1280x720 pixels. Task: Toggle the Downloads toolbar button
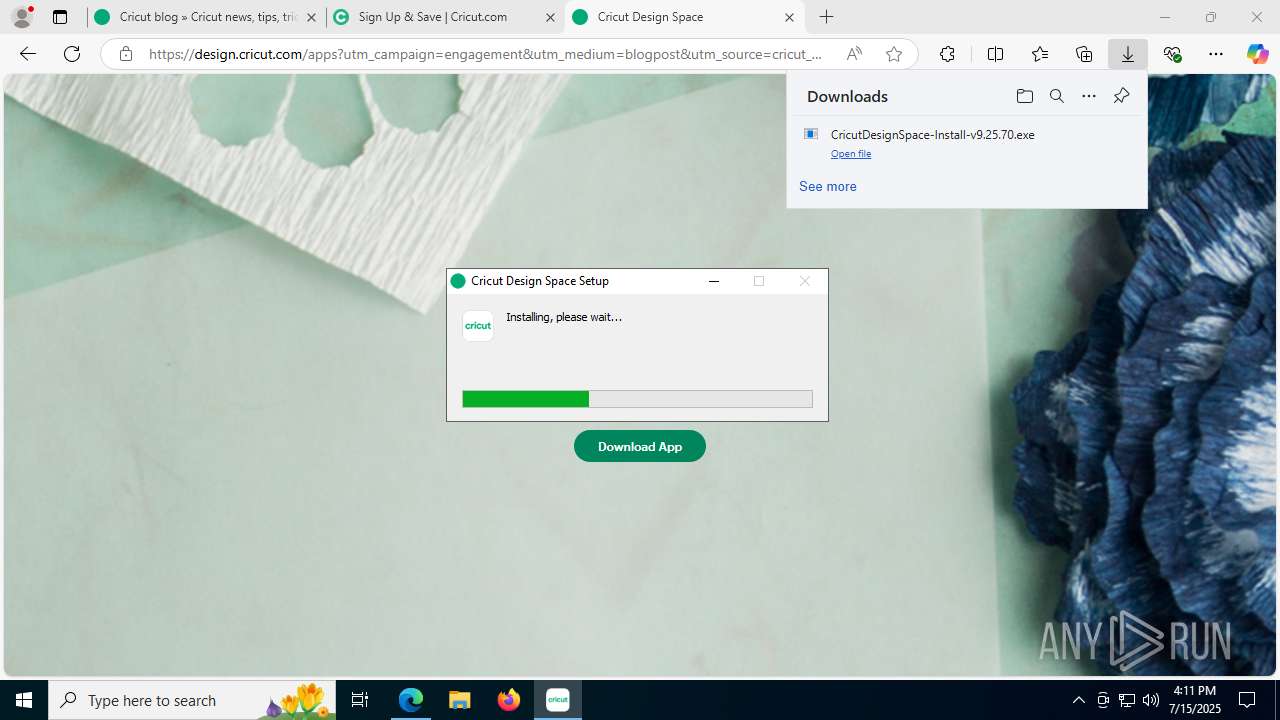[1128, 54]
